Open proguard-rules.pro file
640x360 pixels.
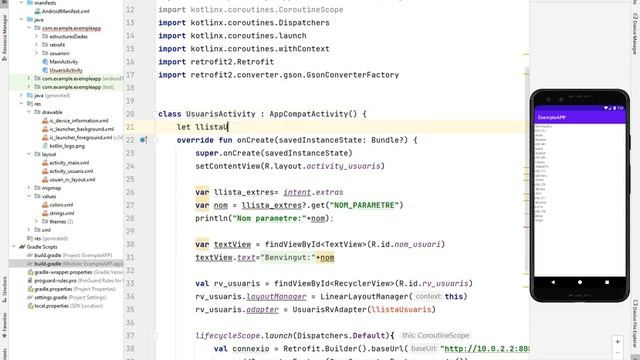click(x=75, y=280)
